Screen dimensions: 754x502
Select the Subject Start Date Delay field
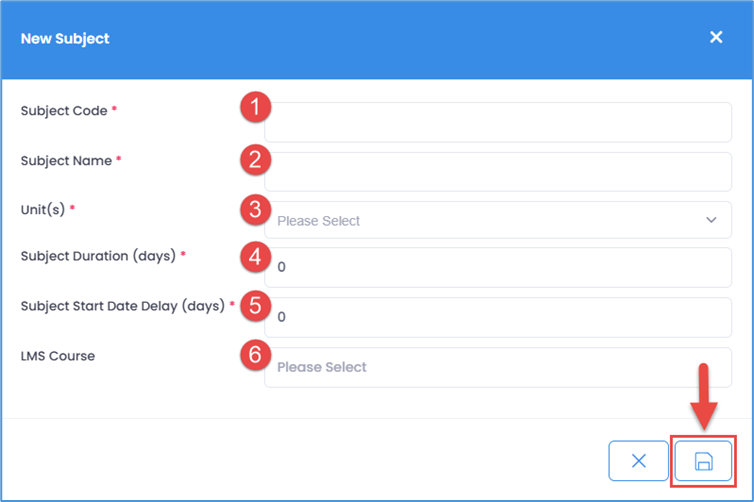[x=498, y=317]
